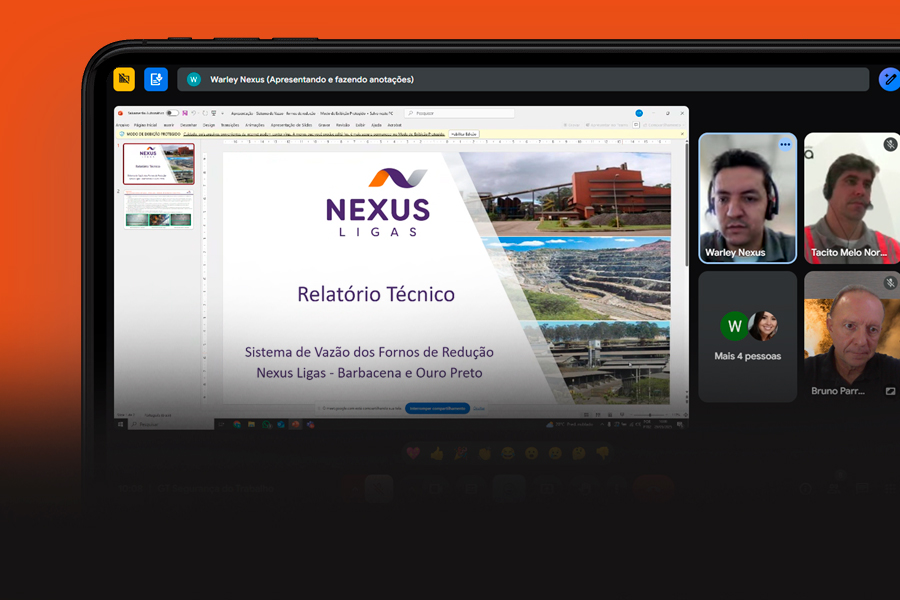The image size is (900, 600).
Task: Click the weather widget in shared taskbar
Action: pyautogui.click(x=570, y=425)
